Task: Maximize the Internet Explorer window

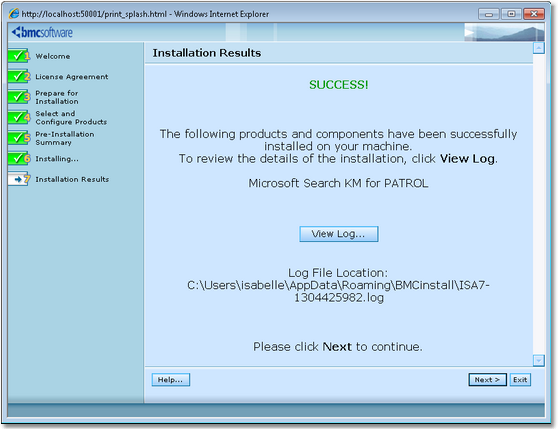Action: tap(511, 14)
